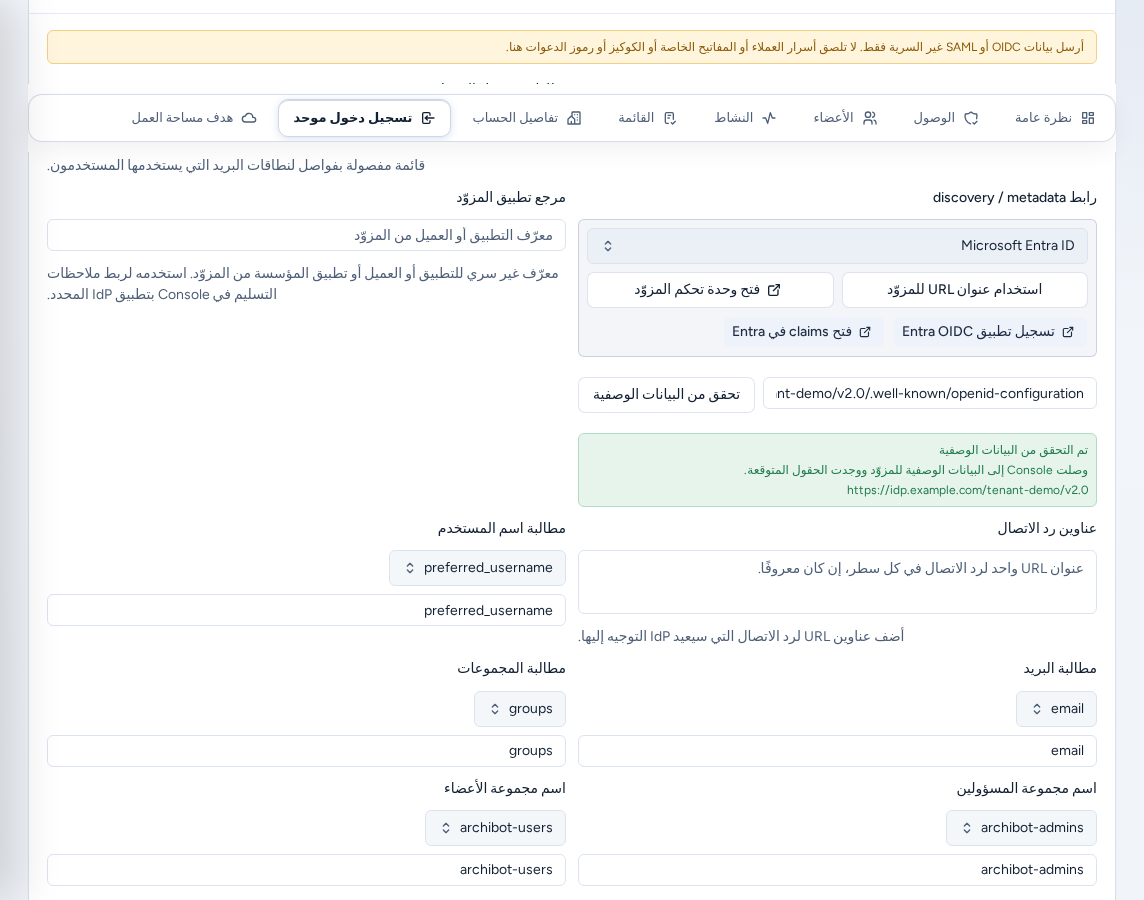This screenshot has height=900, width=1144.
Task: Click external-link icon beside تسجيل تطبيق Entra OIDC
Action: click(1068, 332)
